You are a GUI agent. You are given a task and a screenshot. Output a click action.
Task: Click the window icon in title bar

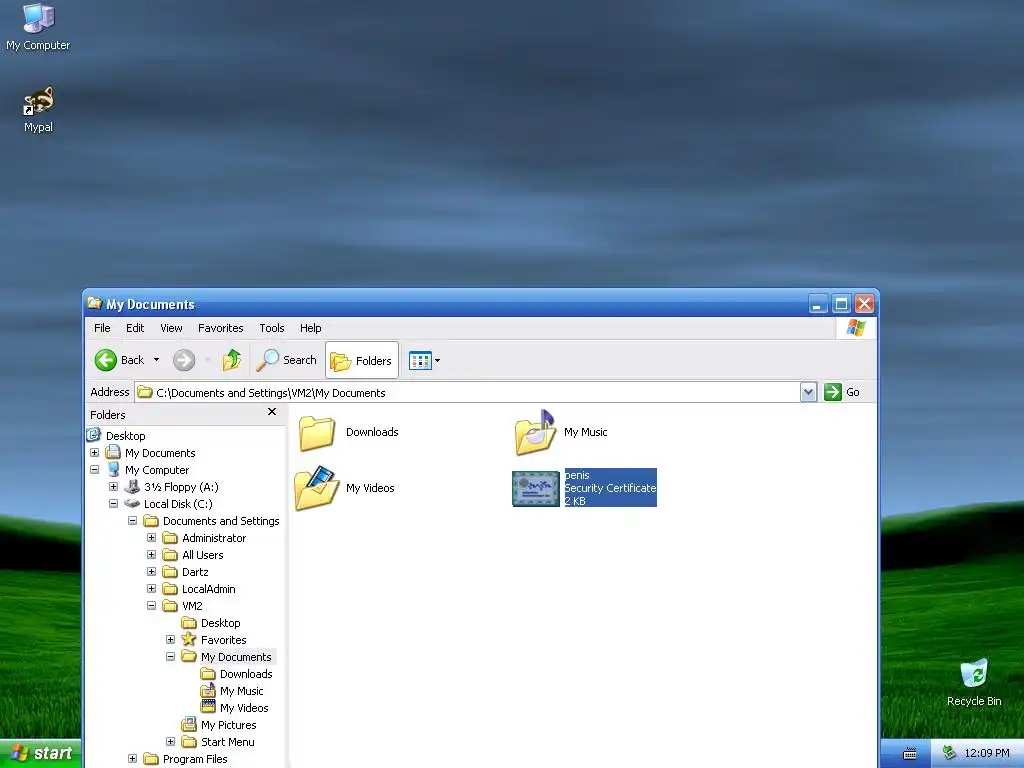(x=95, y=303)
